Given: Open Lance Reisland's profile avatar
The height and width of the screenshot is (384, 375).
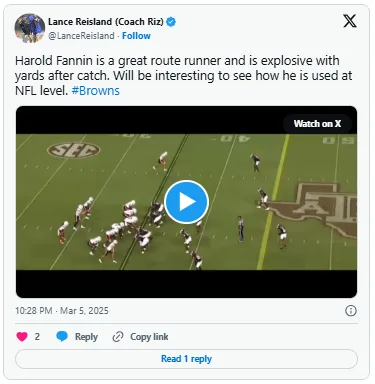Looking at the screenshot, I should coord(30,28).
